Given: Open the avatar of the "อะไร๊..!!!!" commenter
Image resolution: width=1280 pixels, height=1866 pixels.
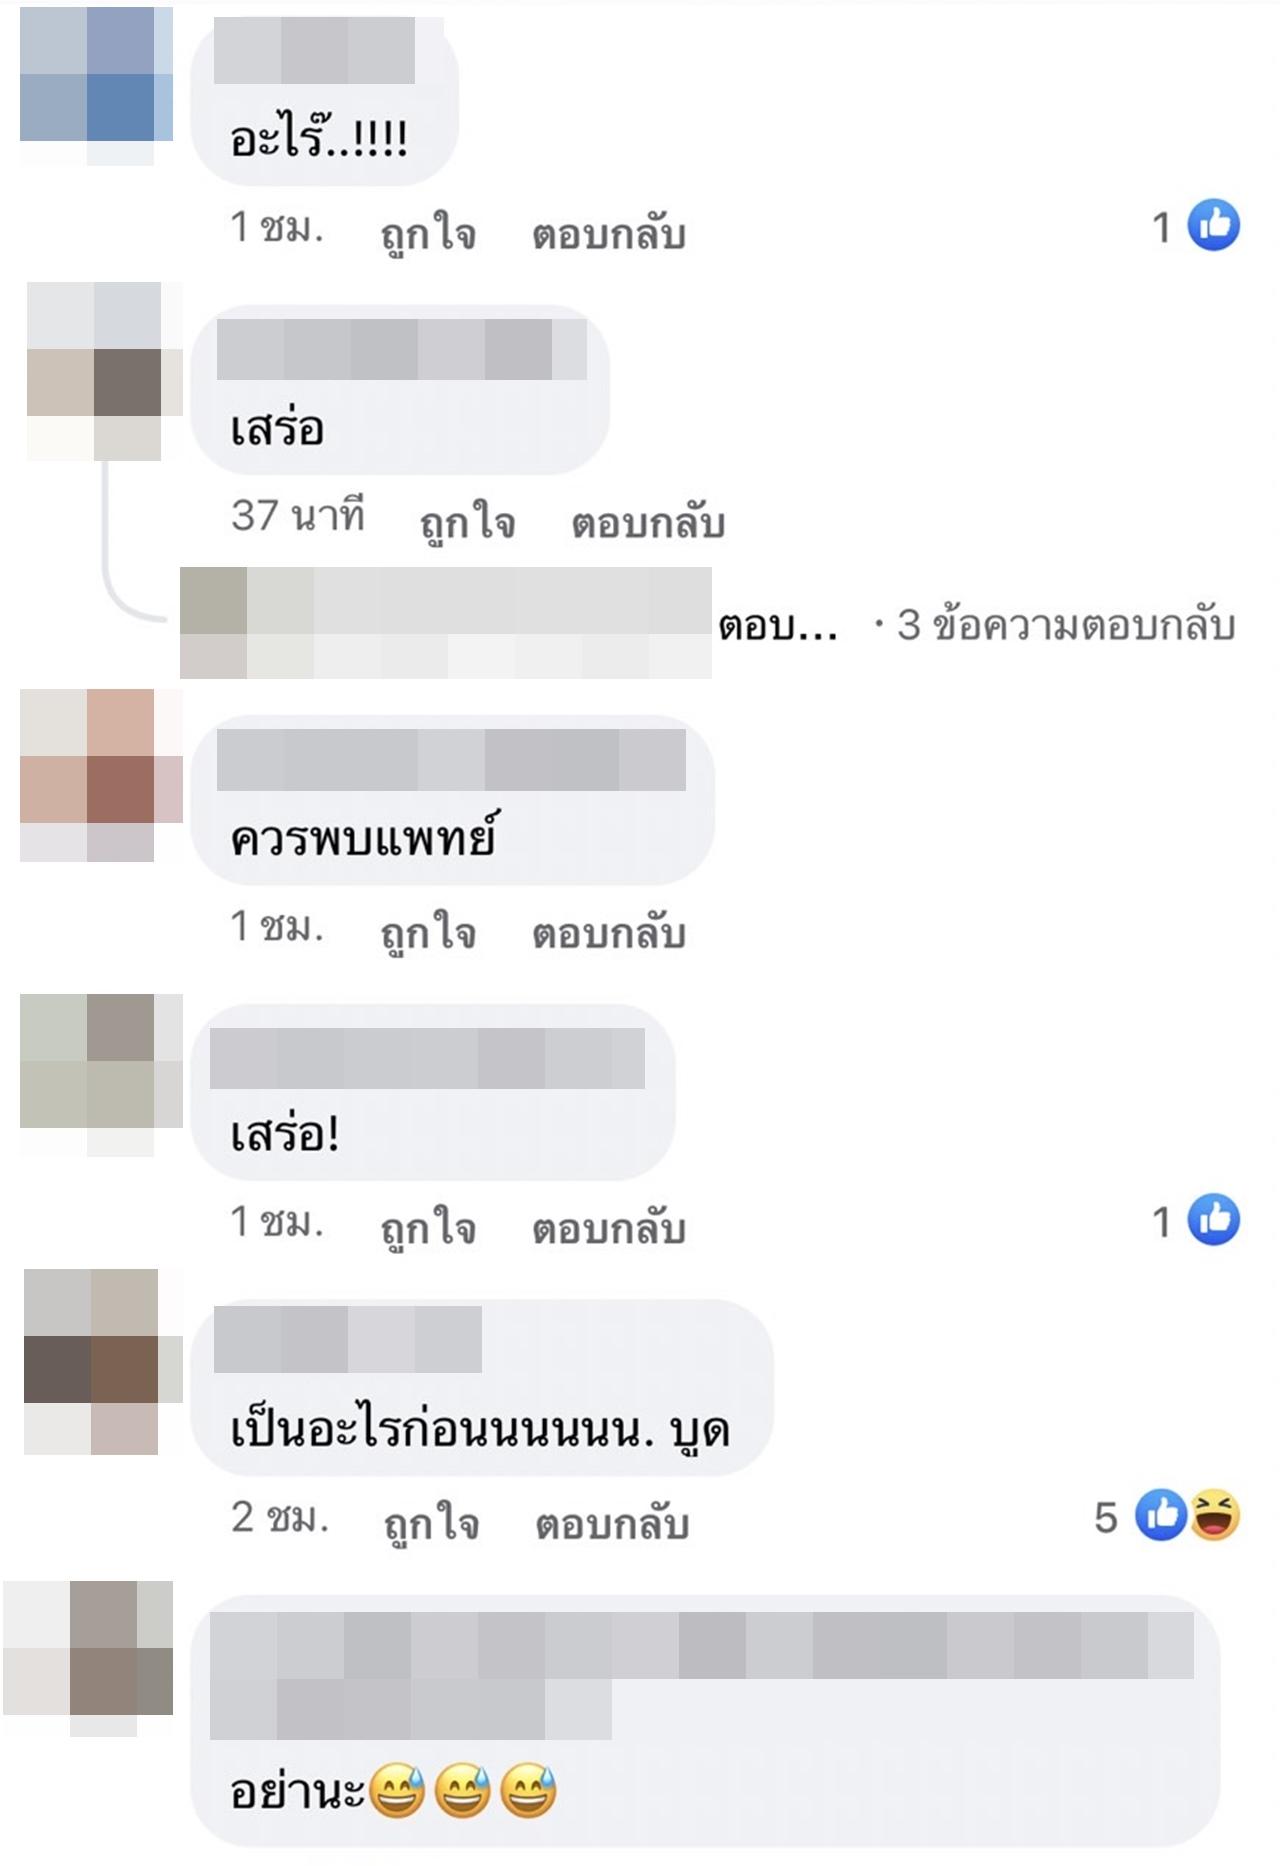Looking at the screenshot, I should click(96, 86).
